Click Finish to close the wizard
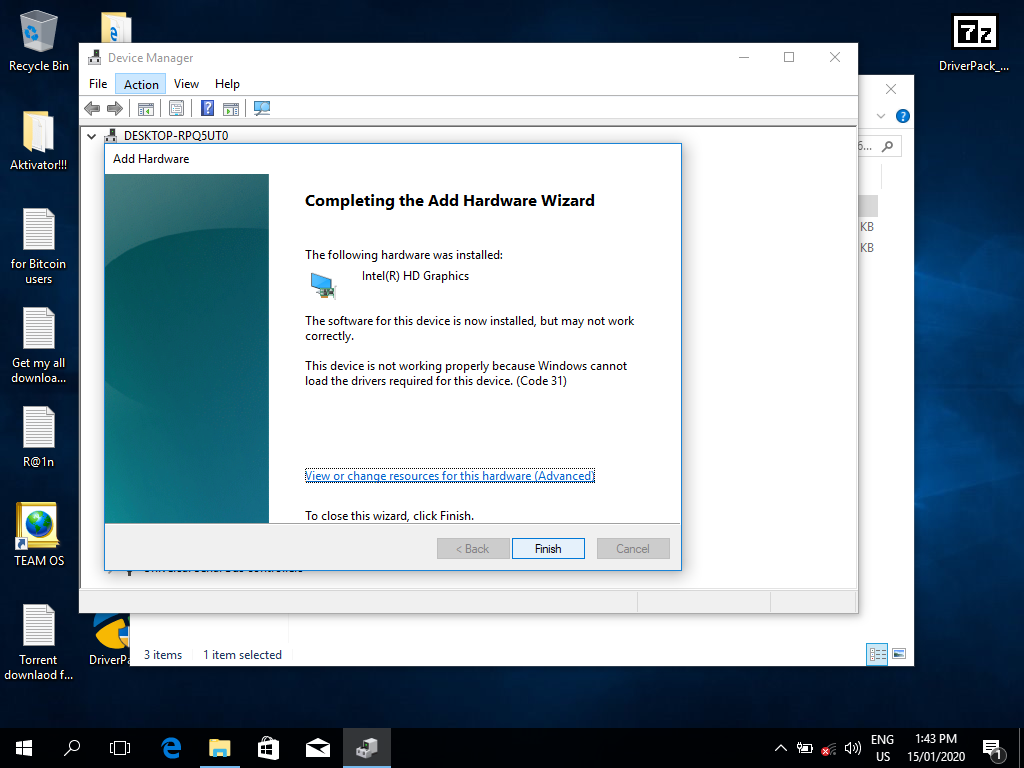 pos(548,549)
